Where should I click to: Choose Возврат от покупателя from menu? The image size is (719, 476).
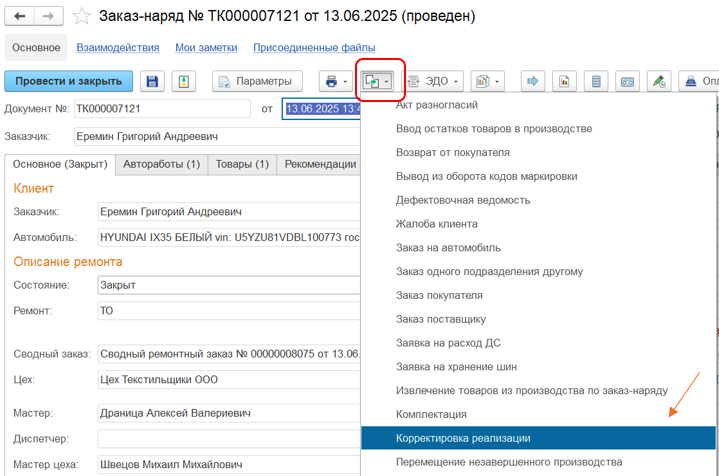[x=453, y=152]
